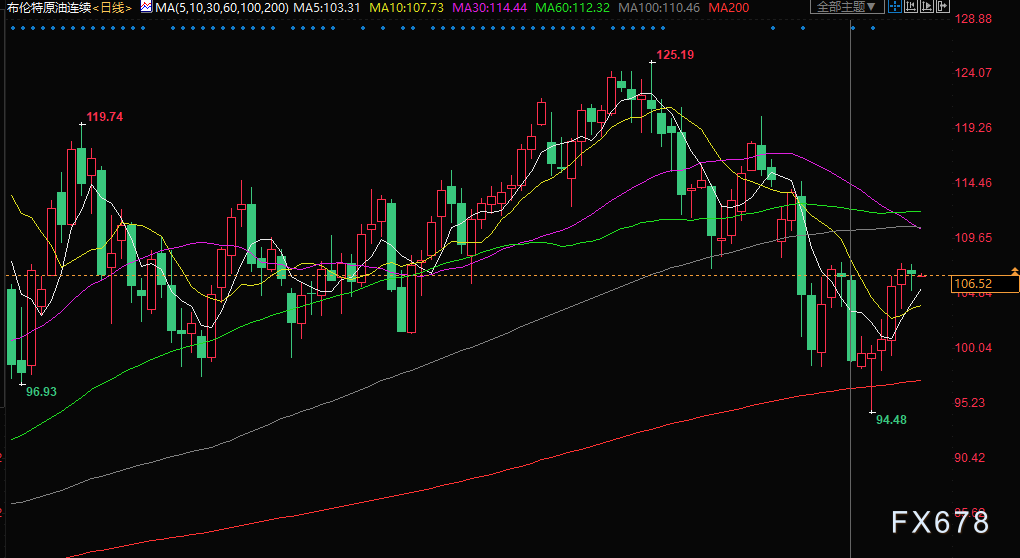Click the green MA60:112.32 label
This screenshot has width=1020, height=558.
pyautogui.click(x=572, y=8)
